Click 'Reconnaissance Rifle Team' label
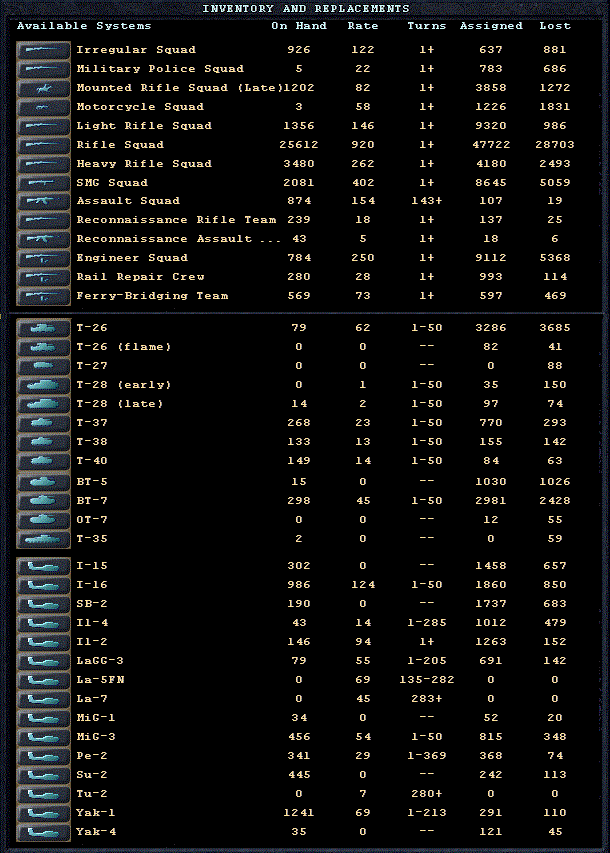The image size is (610, 853). click(176, 220)
